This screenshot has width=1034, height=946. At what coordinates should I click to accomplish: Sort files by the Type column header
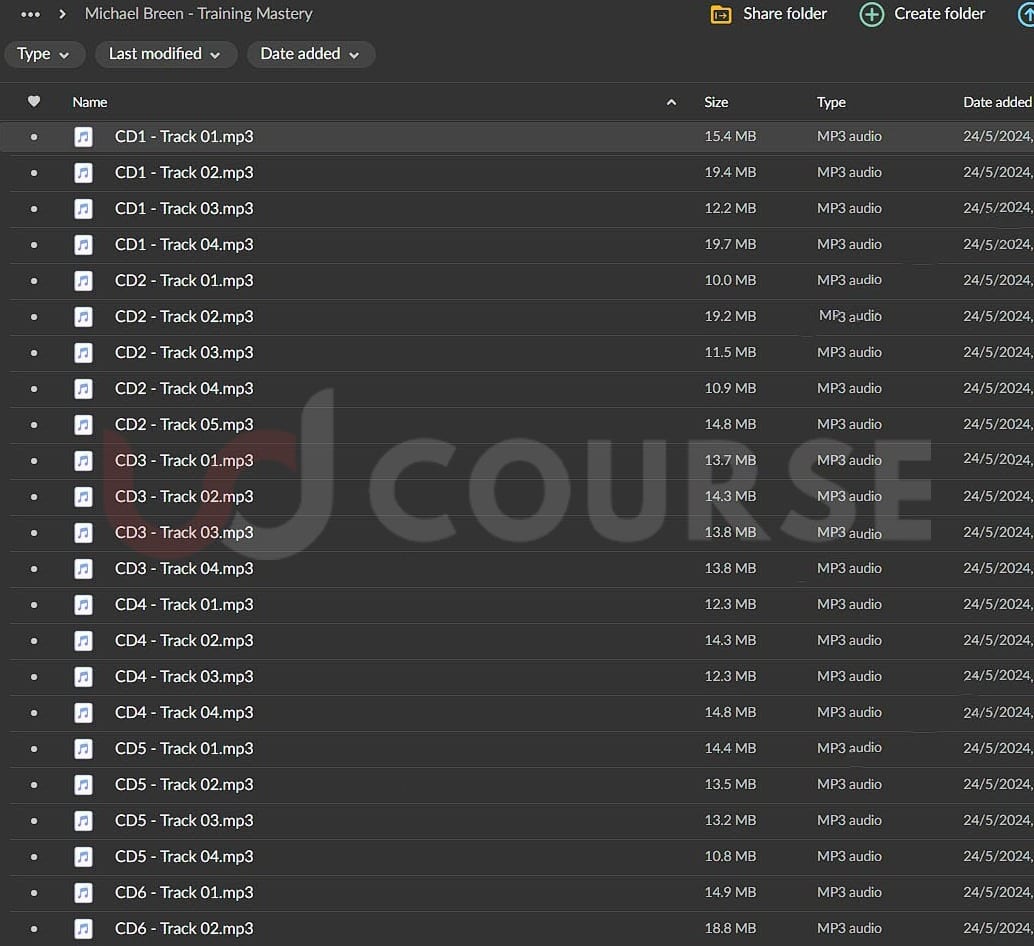[831, 102]
